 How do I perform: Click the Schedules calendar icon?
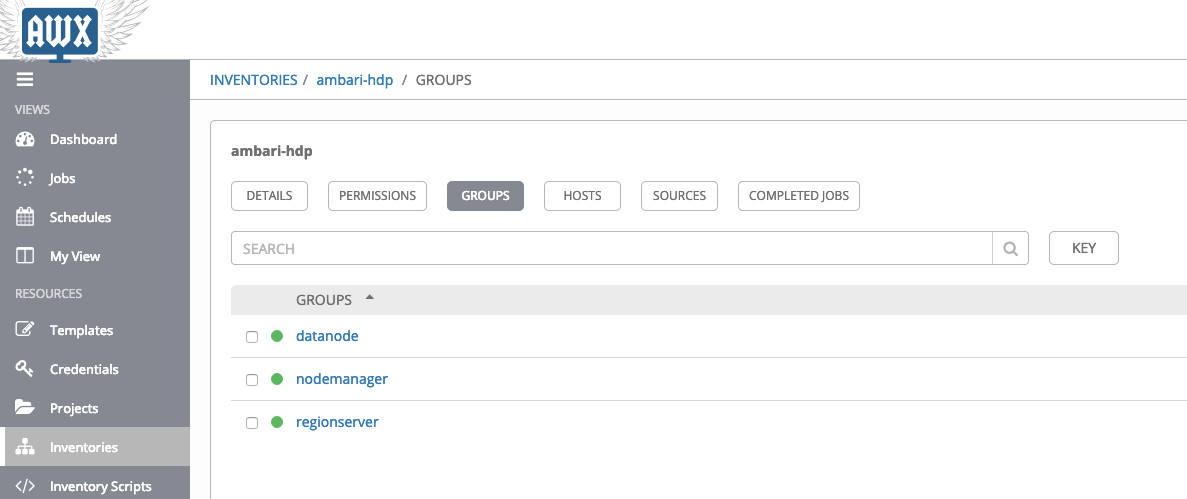25,217
